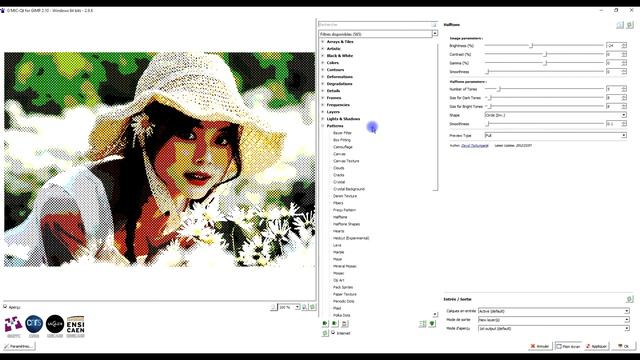This screenshot has width=640, height=360.
Task: Open the author David Tschumperlé link
Action: (x=474, y=145)
